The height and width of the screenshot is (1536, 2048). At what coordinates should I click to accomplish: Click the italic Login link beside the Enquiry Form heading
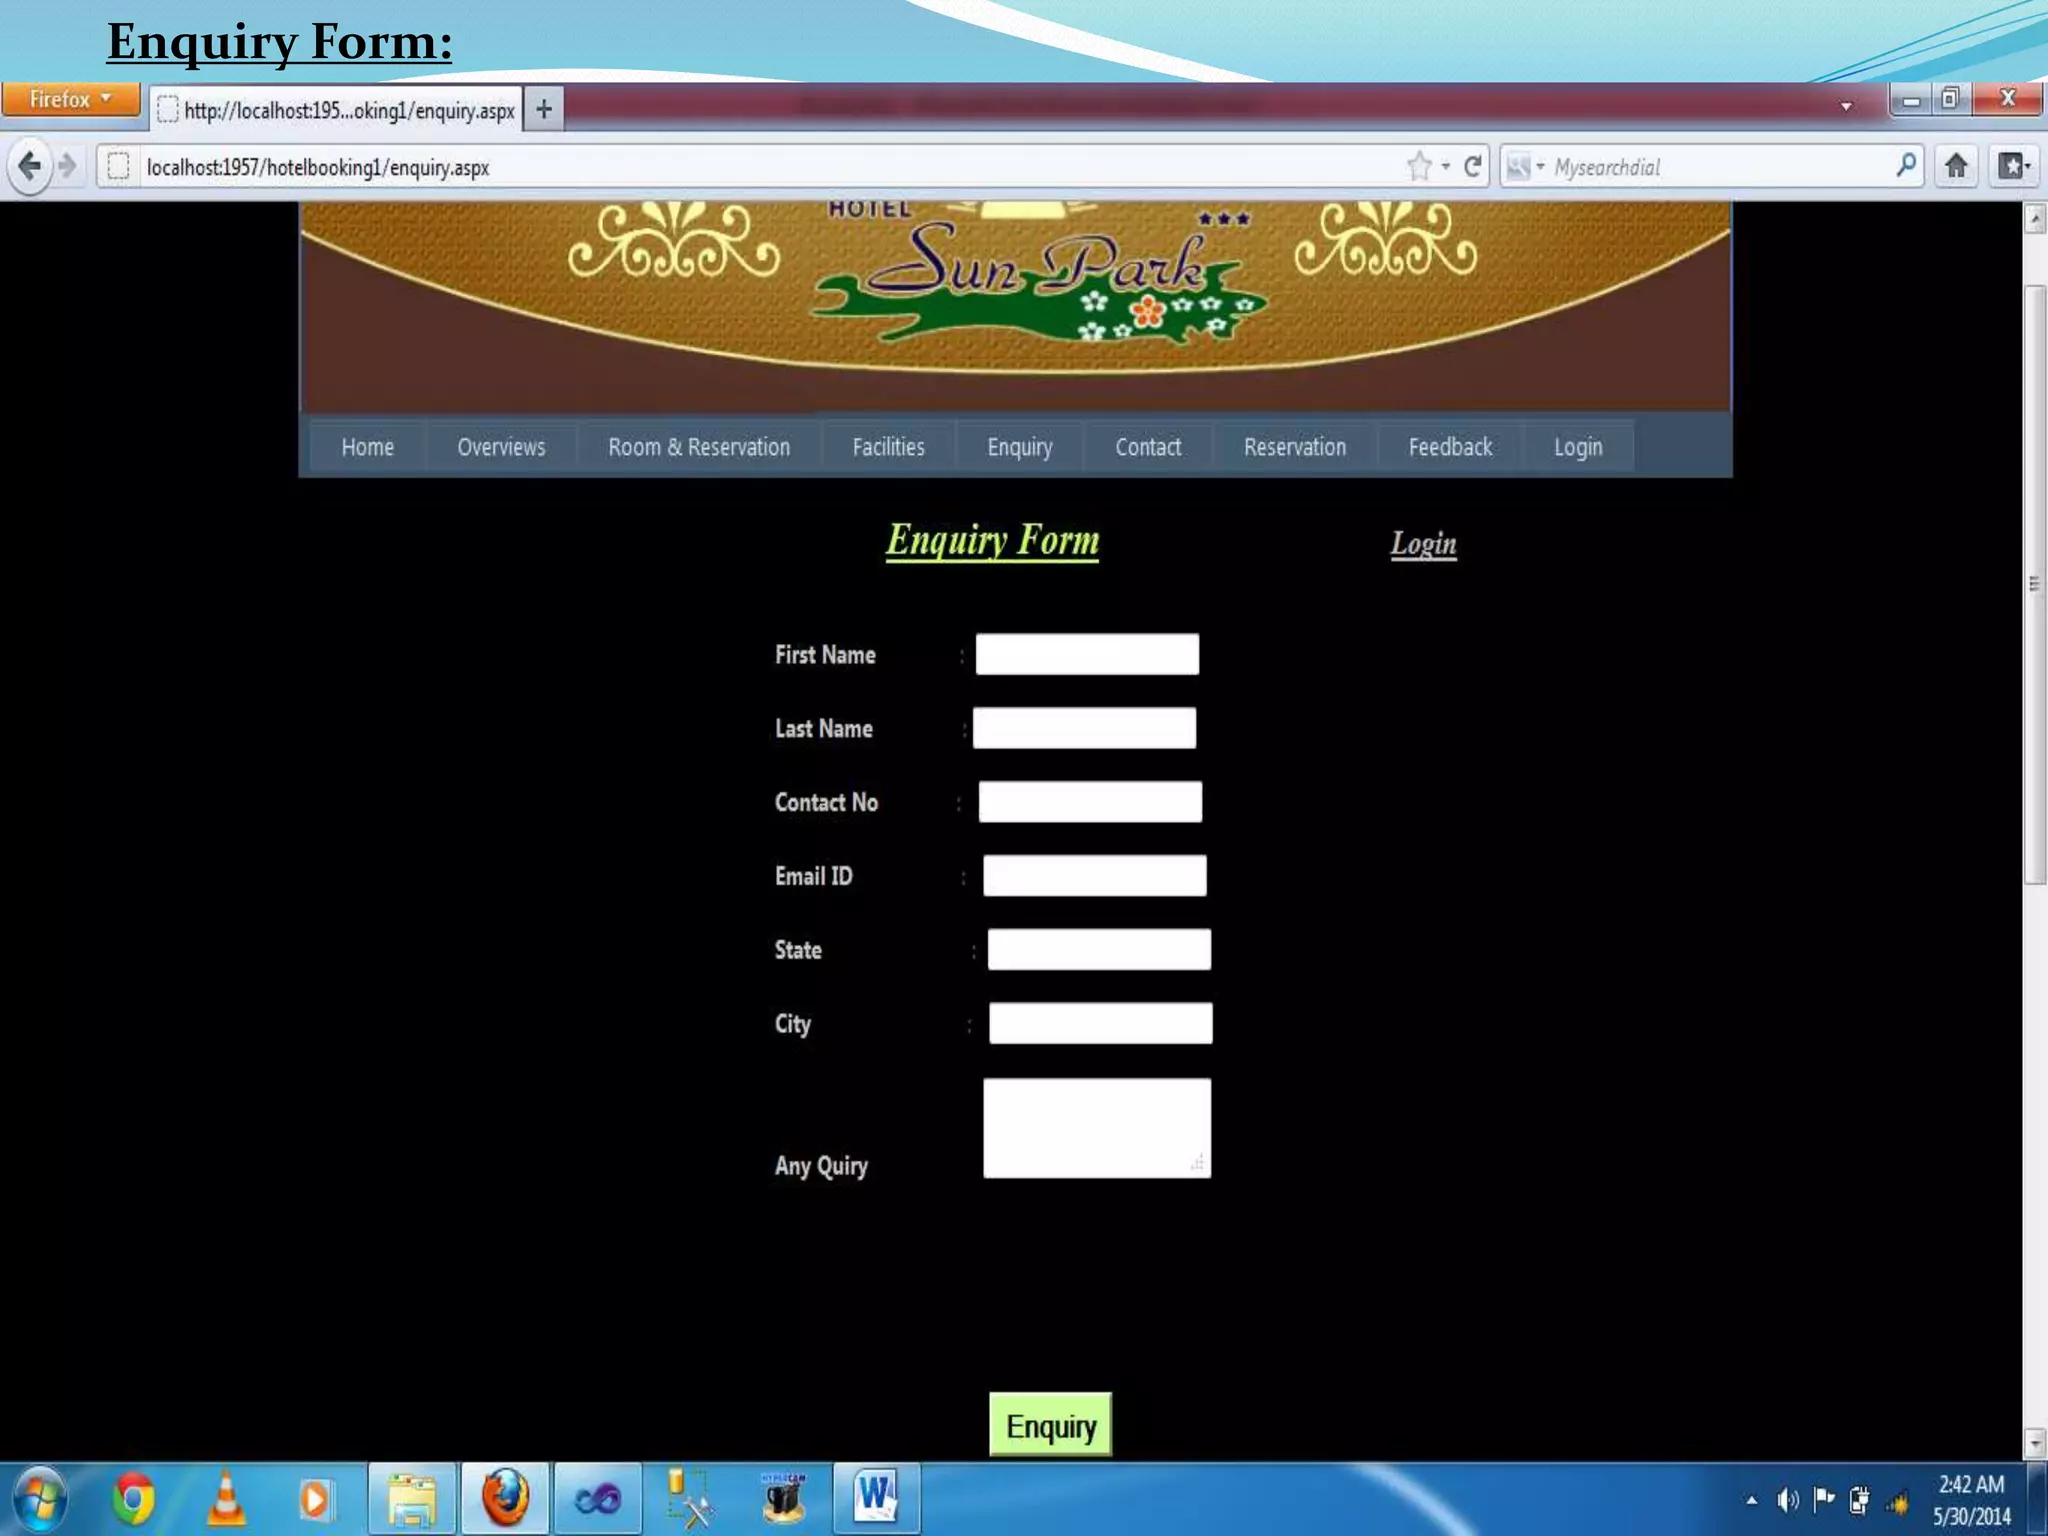[x=1423, y=544]
